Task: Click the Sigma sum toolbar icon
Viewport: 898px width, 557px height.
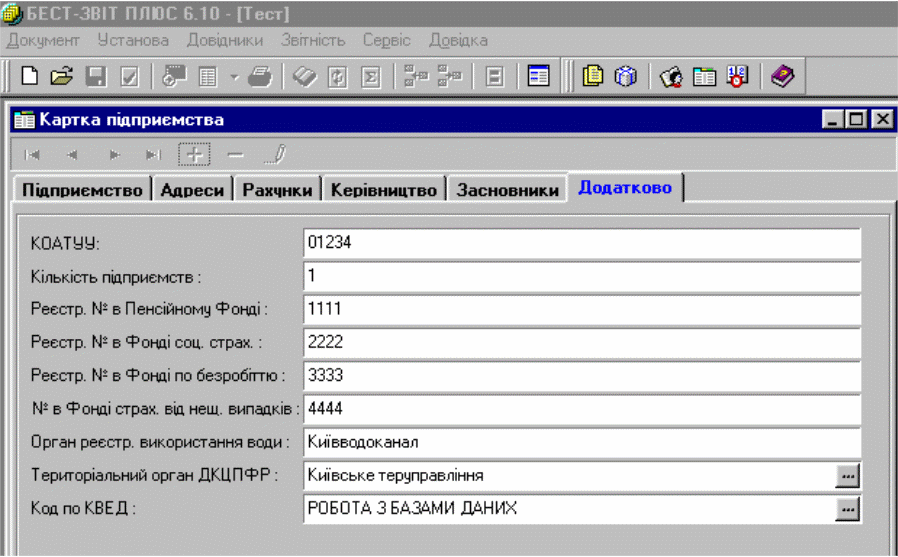Action: pos(371,77)
